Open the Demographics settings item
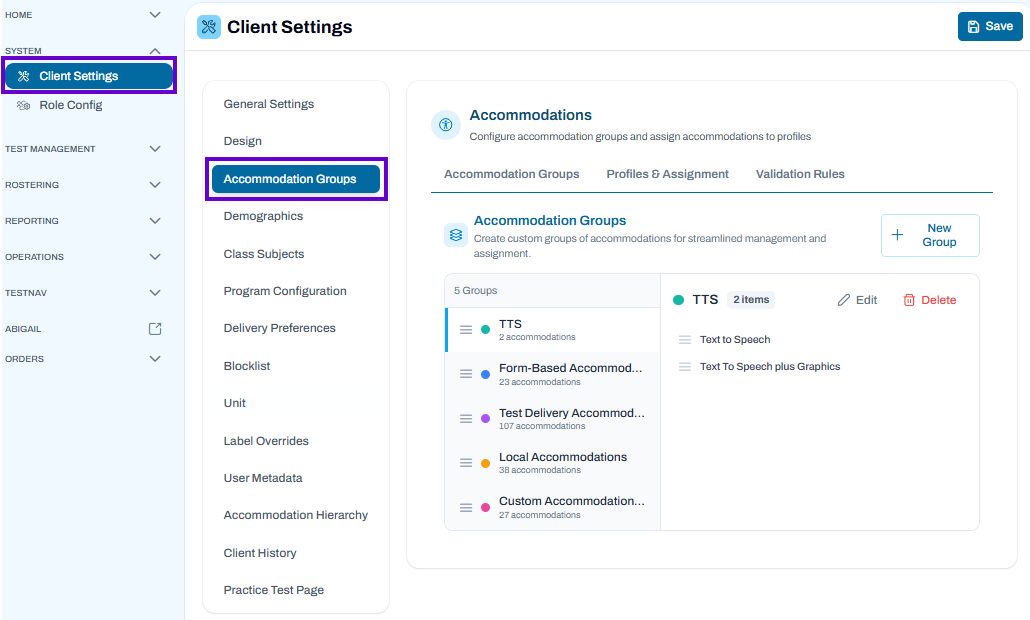The height and width of the screenshot is (620, 1030). tap(263, 216)
